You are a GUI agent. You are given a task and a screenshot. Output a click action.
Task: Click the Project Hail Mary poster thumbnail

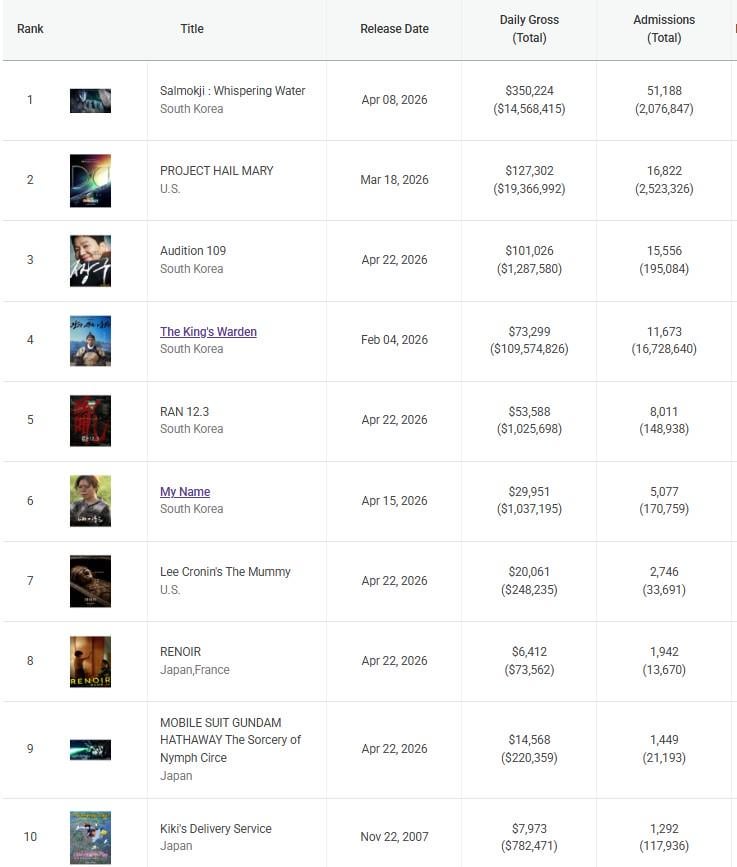[x=90, y=180]
